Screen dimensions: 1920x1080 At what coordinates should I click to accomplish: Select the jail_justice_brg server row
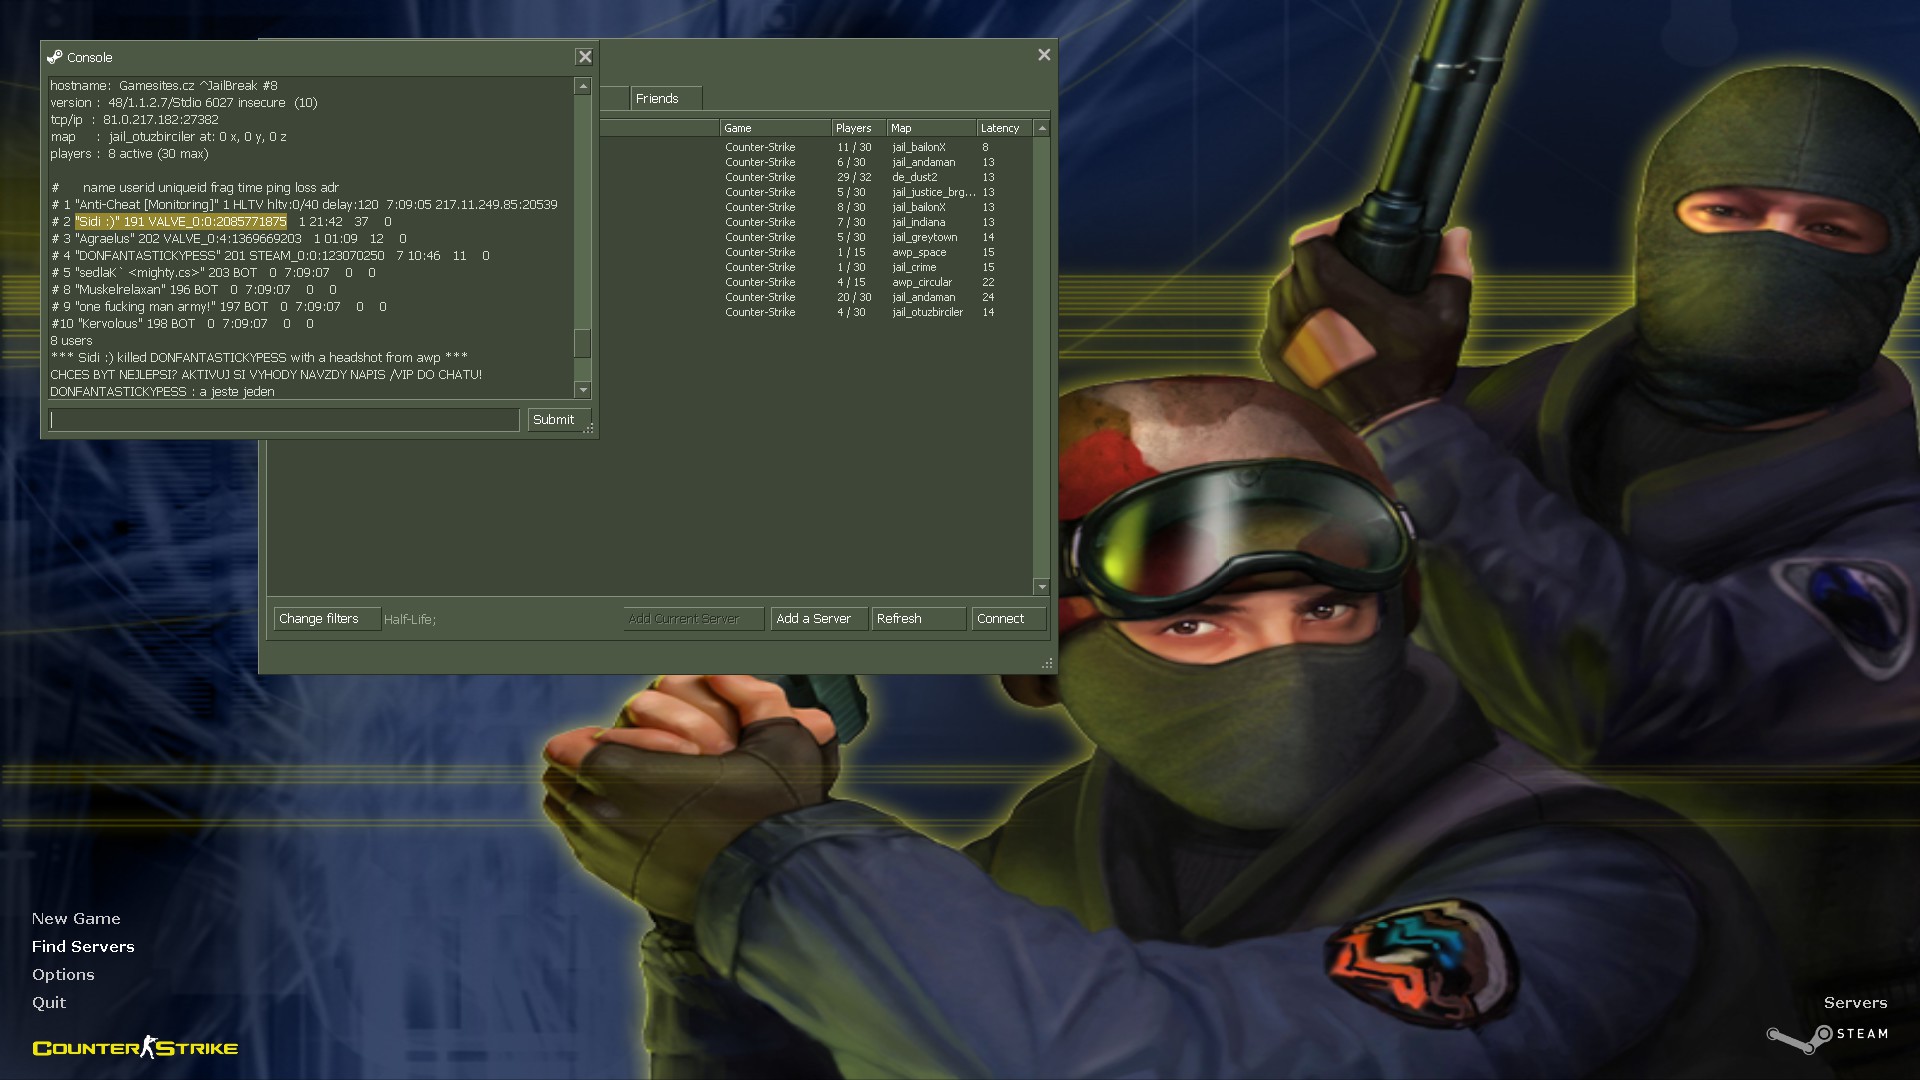coord(815,192)
